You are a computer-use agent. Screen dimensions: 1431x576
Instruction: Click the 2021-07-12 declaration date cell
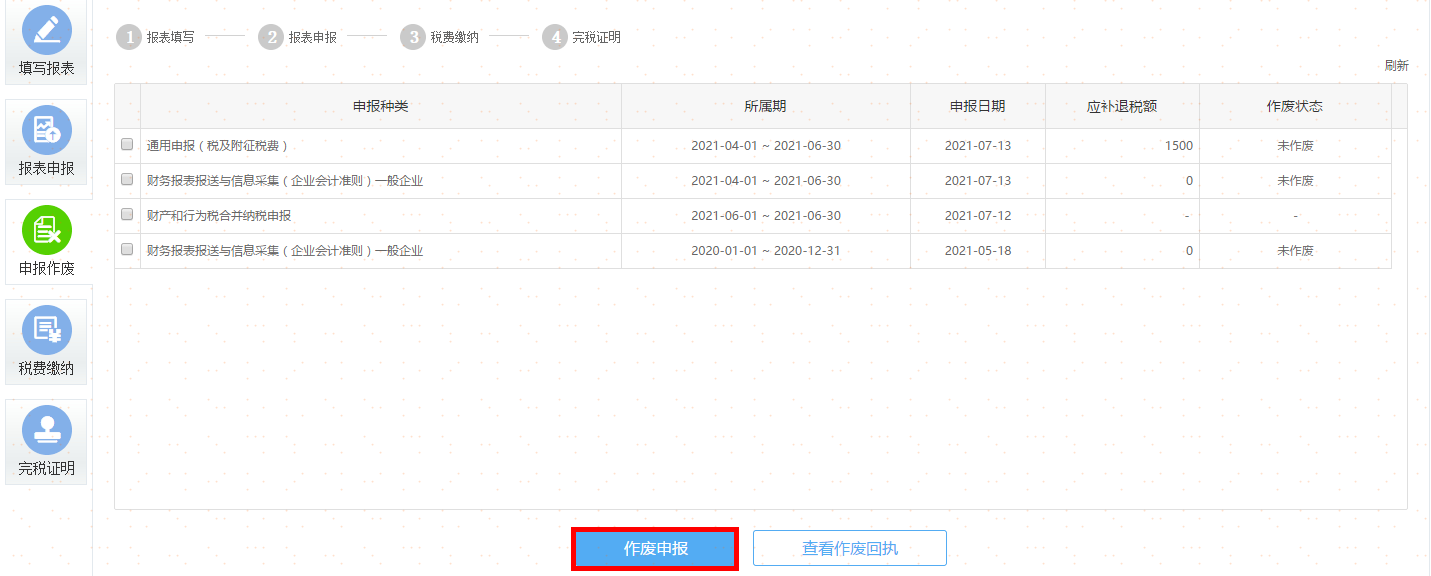pos(978,216)
